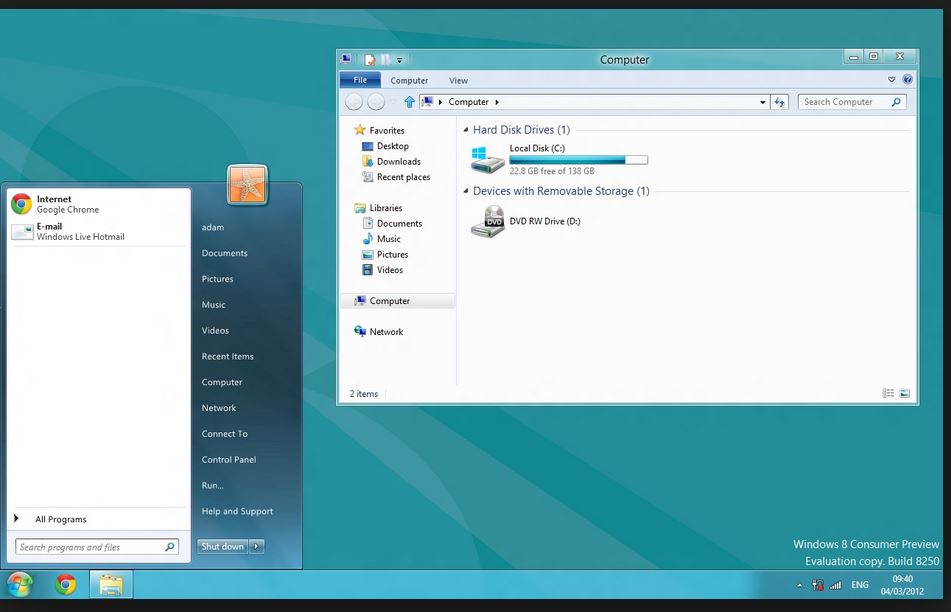Open Videos library in navigation pane
The height and width of the screenshot is (612, 951).
coord(383,270)
